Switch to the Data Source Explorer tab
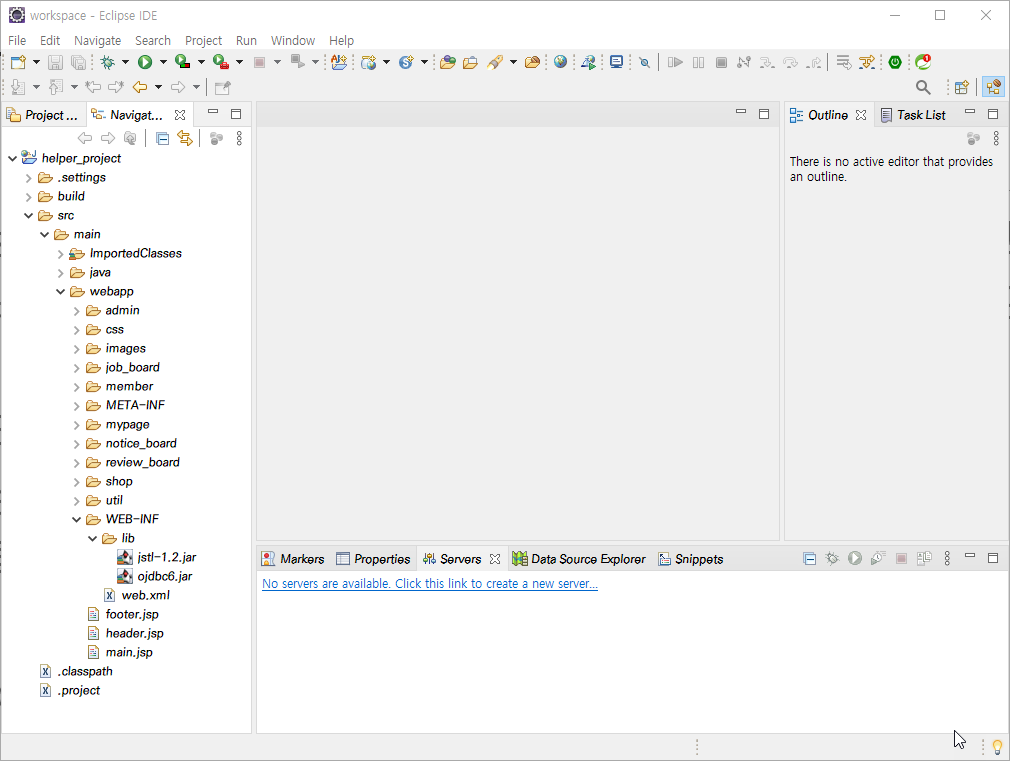The height and width of the screenshot is (761, 1010). tap(578, 559)
